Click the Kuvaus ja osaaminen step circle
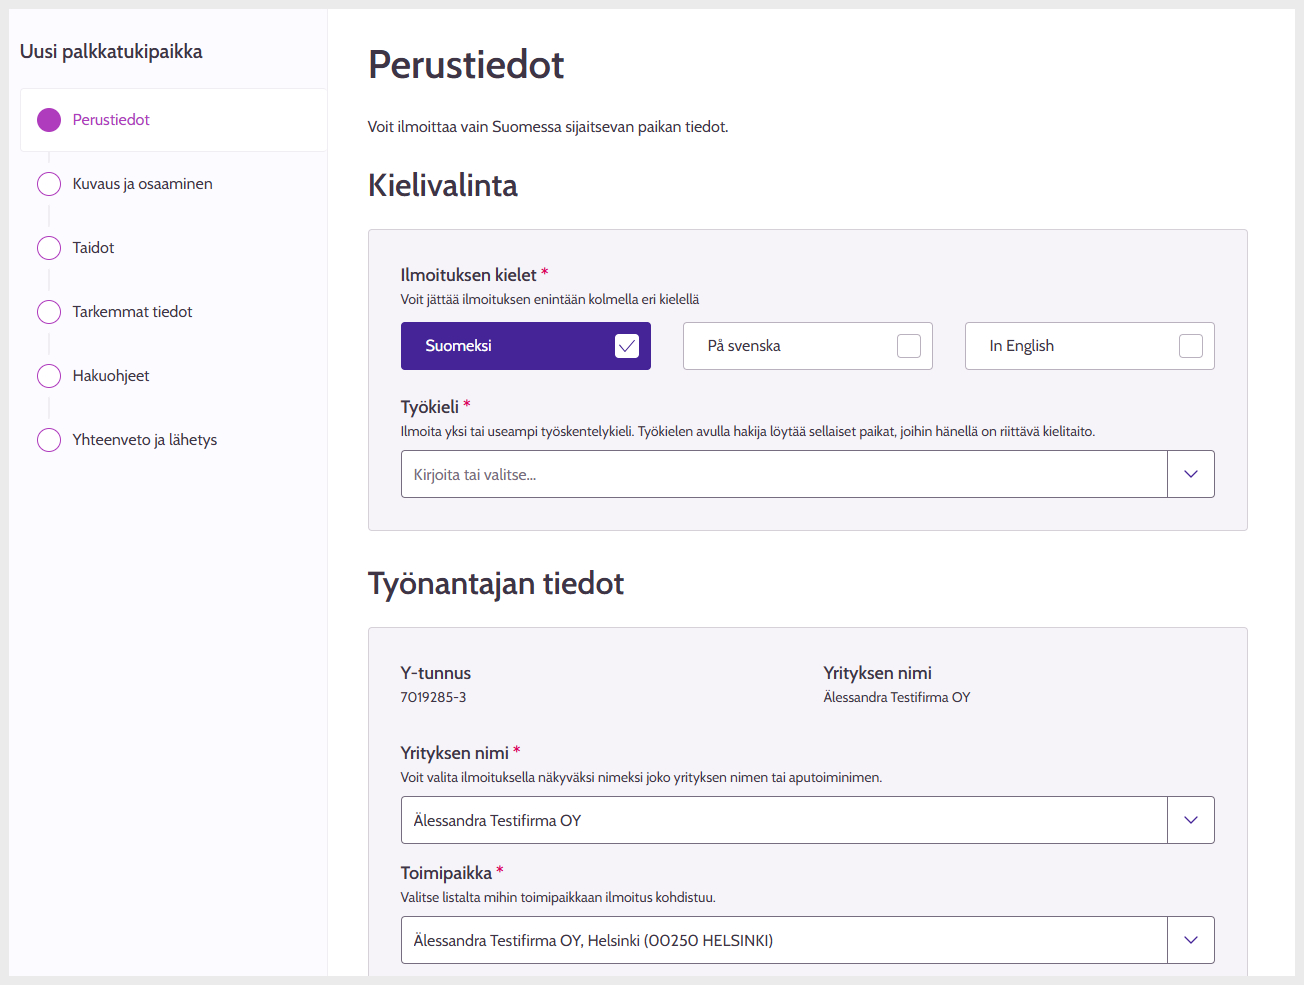1304x985 pixels. click(x=49, y=184)
